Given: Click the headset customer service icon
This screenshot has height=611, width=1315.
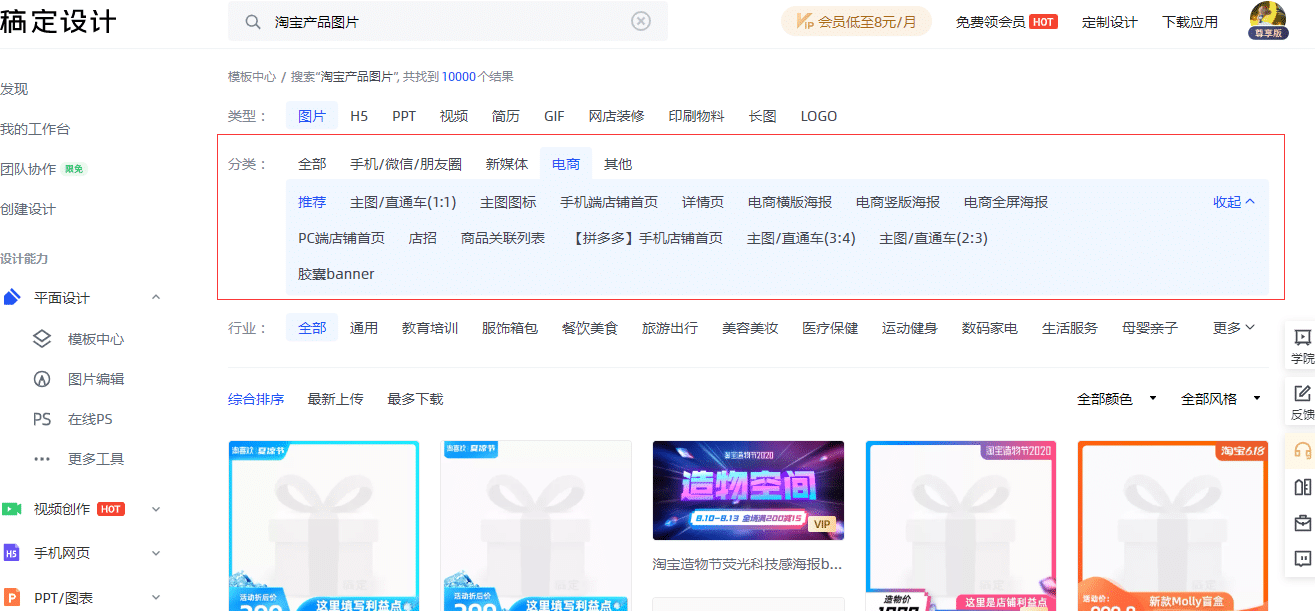Looking at the screenshot, I should click(x=1302, y=450).
